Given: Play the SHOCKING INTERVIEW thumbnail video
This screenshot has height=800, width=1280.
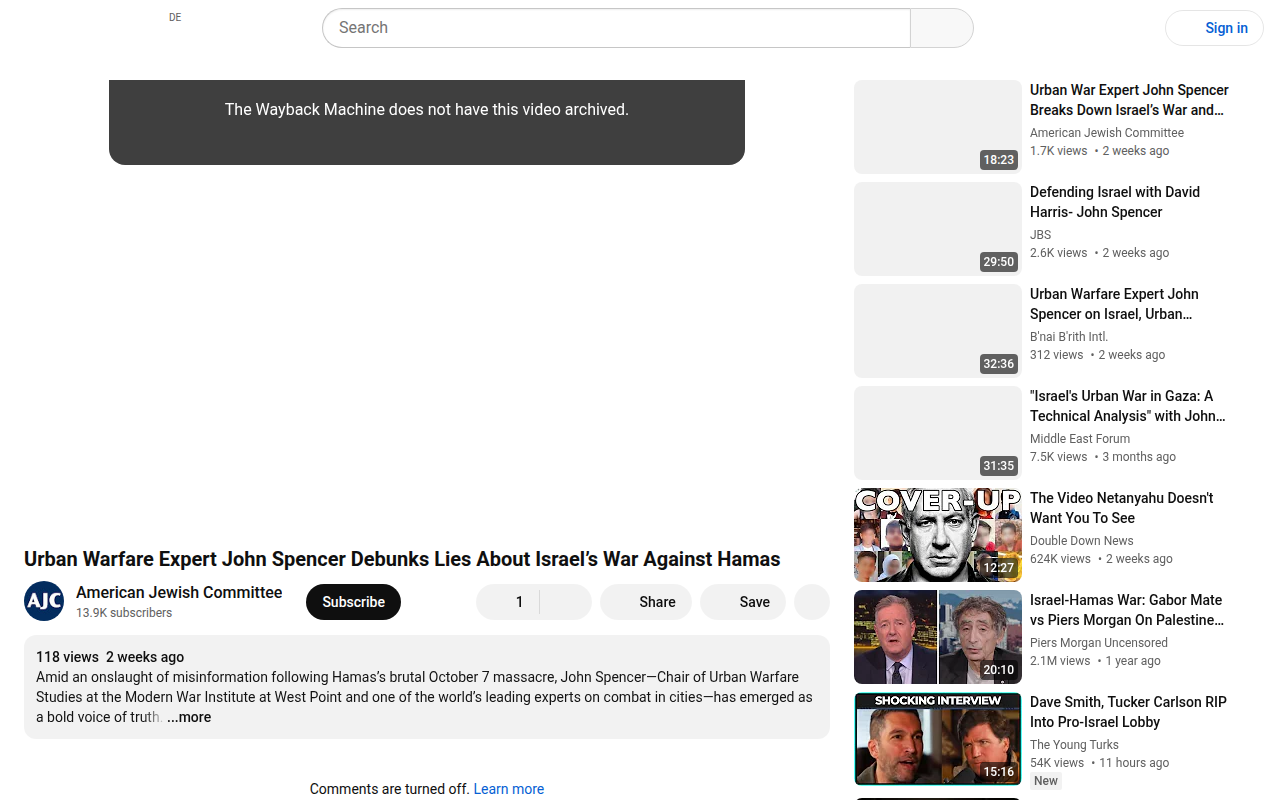Looking at the screenshot, I should tap(938, 739).
